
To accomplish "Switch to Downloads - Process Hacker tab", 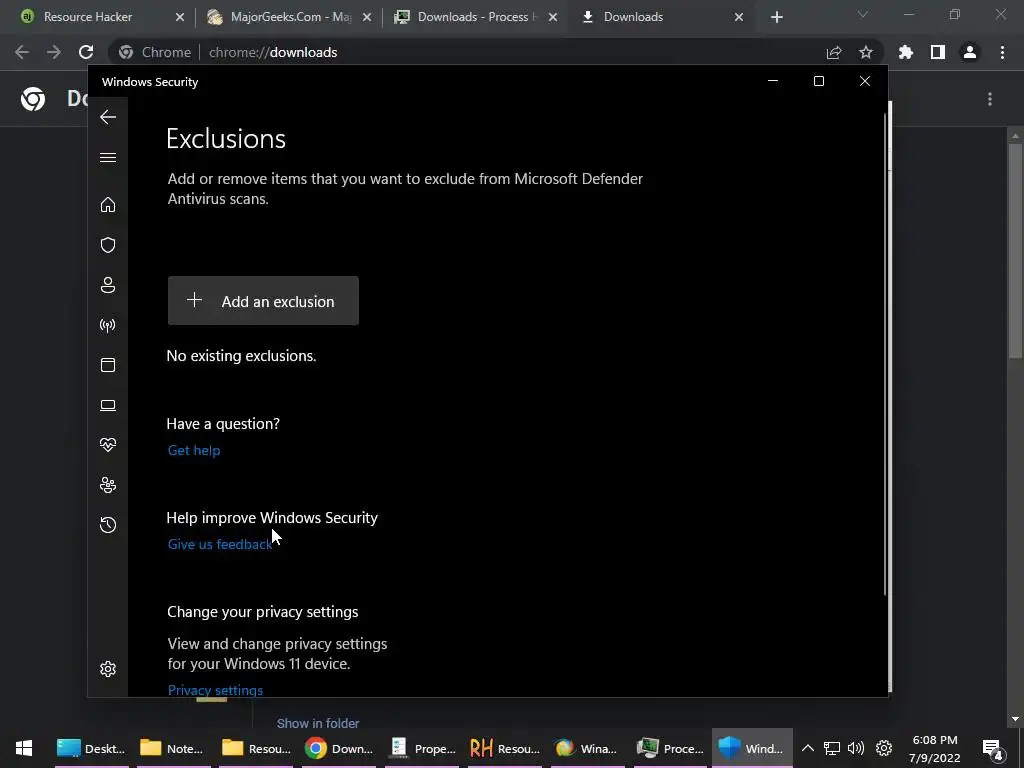I will [x=477, y=17].
